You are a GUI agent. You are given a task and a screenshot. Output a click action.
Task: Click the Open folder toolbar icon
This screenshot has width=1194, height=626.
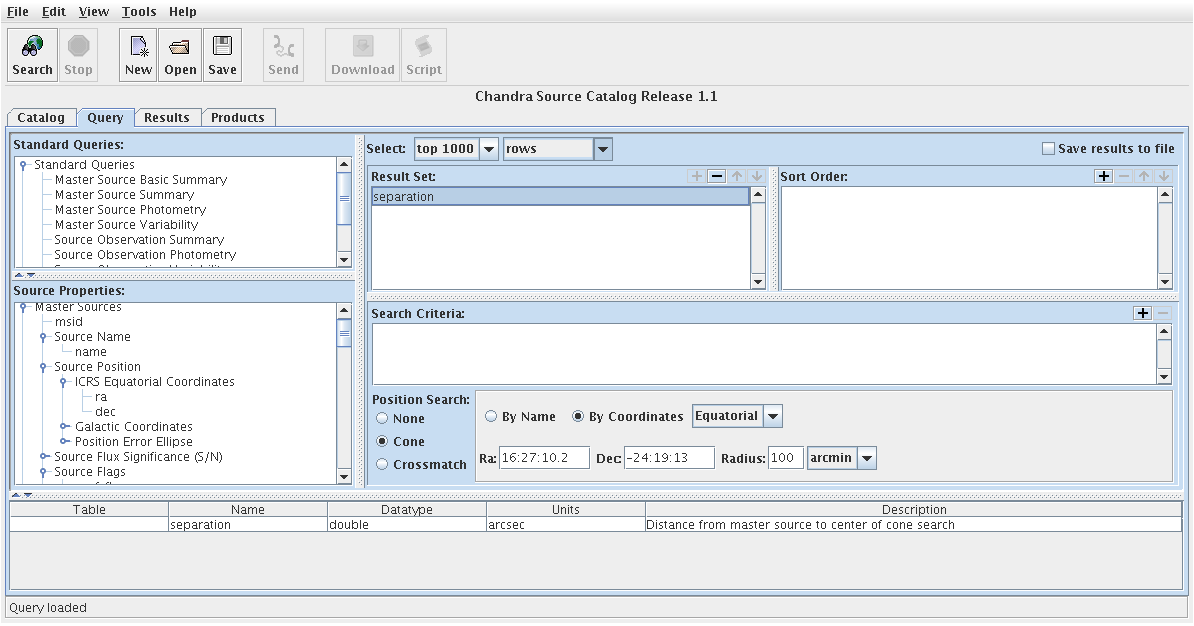[x=180, y=54]
